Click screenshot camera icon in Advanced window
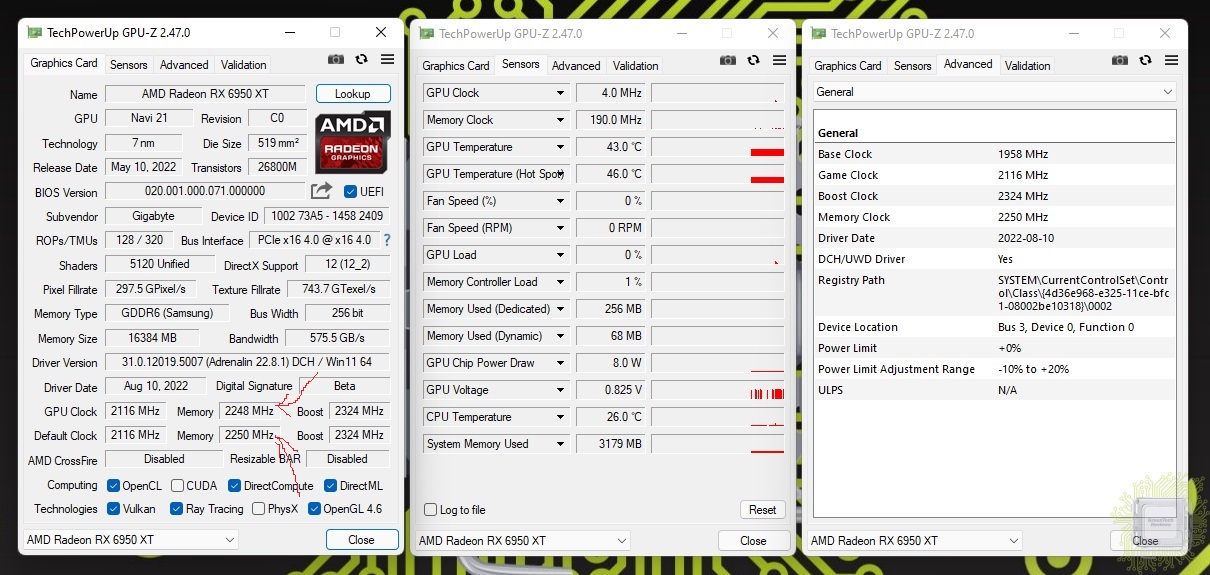The width and height of the screenshot is (1210, 575). click(x=1120, y=61)
